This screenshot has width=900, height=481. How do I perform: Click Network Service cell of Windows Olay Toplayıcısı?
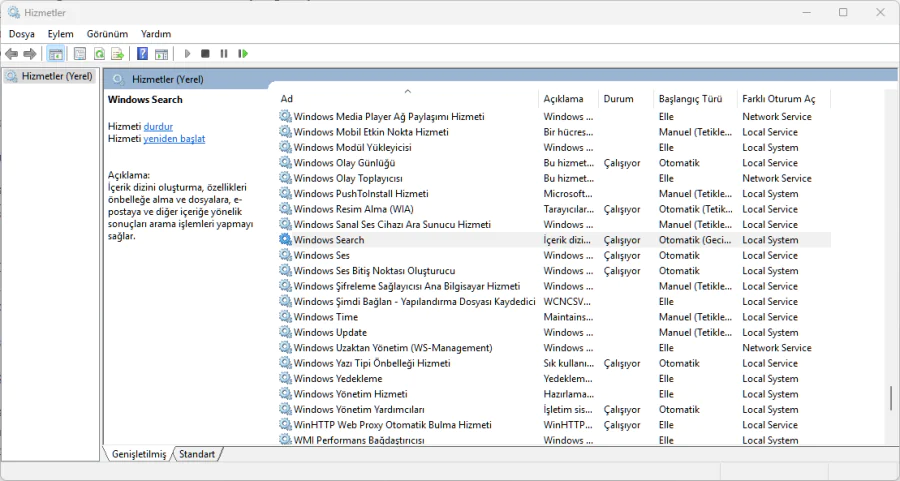(x=777, y=179)
